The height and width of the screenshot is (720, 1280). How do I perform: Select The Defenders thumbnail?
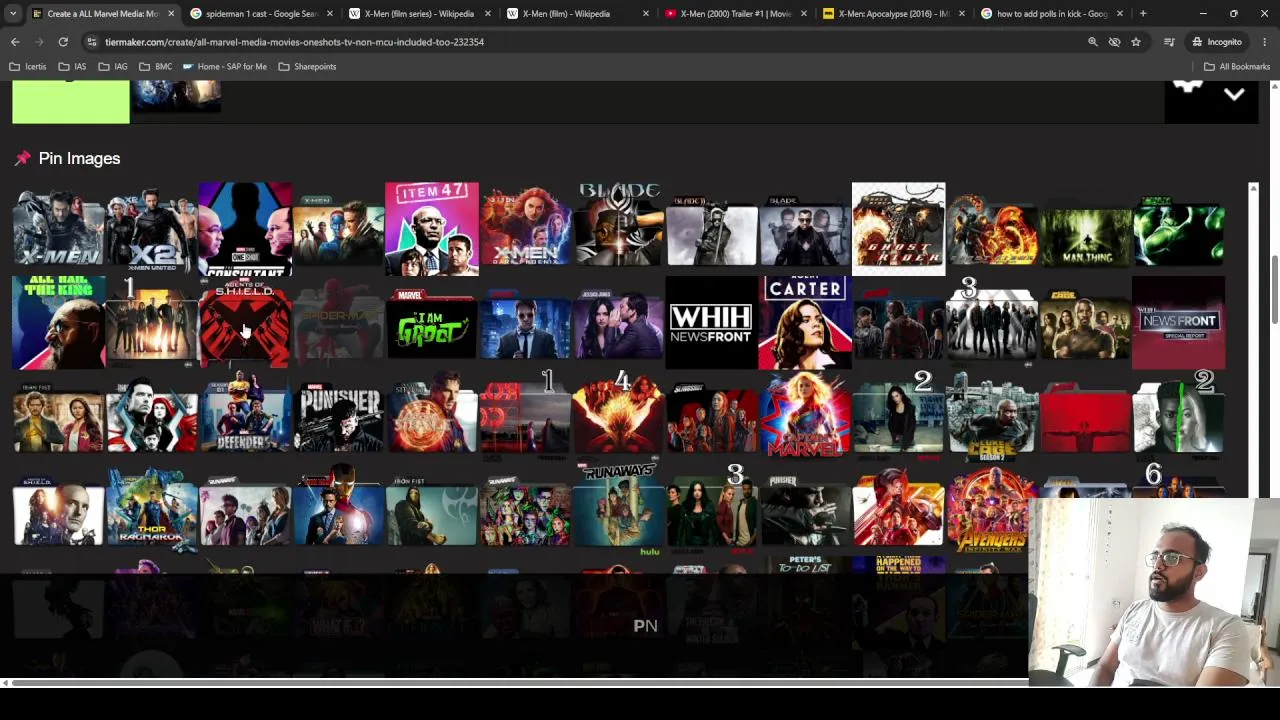click(x=245, y=416)
